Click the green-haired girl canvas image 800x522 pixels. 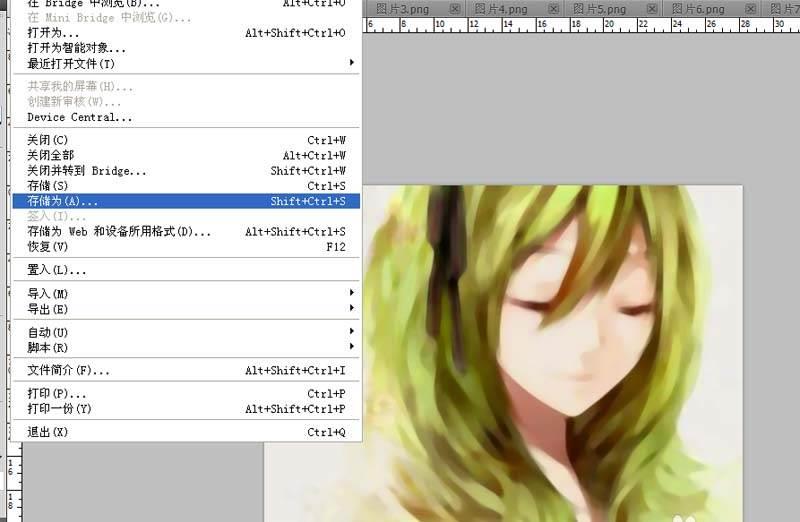(553, 354)
